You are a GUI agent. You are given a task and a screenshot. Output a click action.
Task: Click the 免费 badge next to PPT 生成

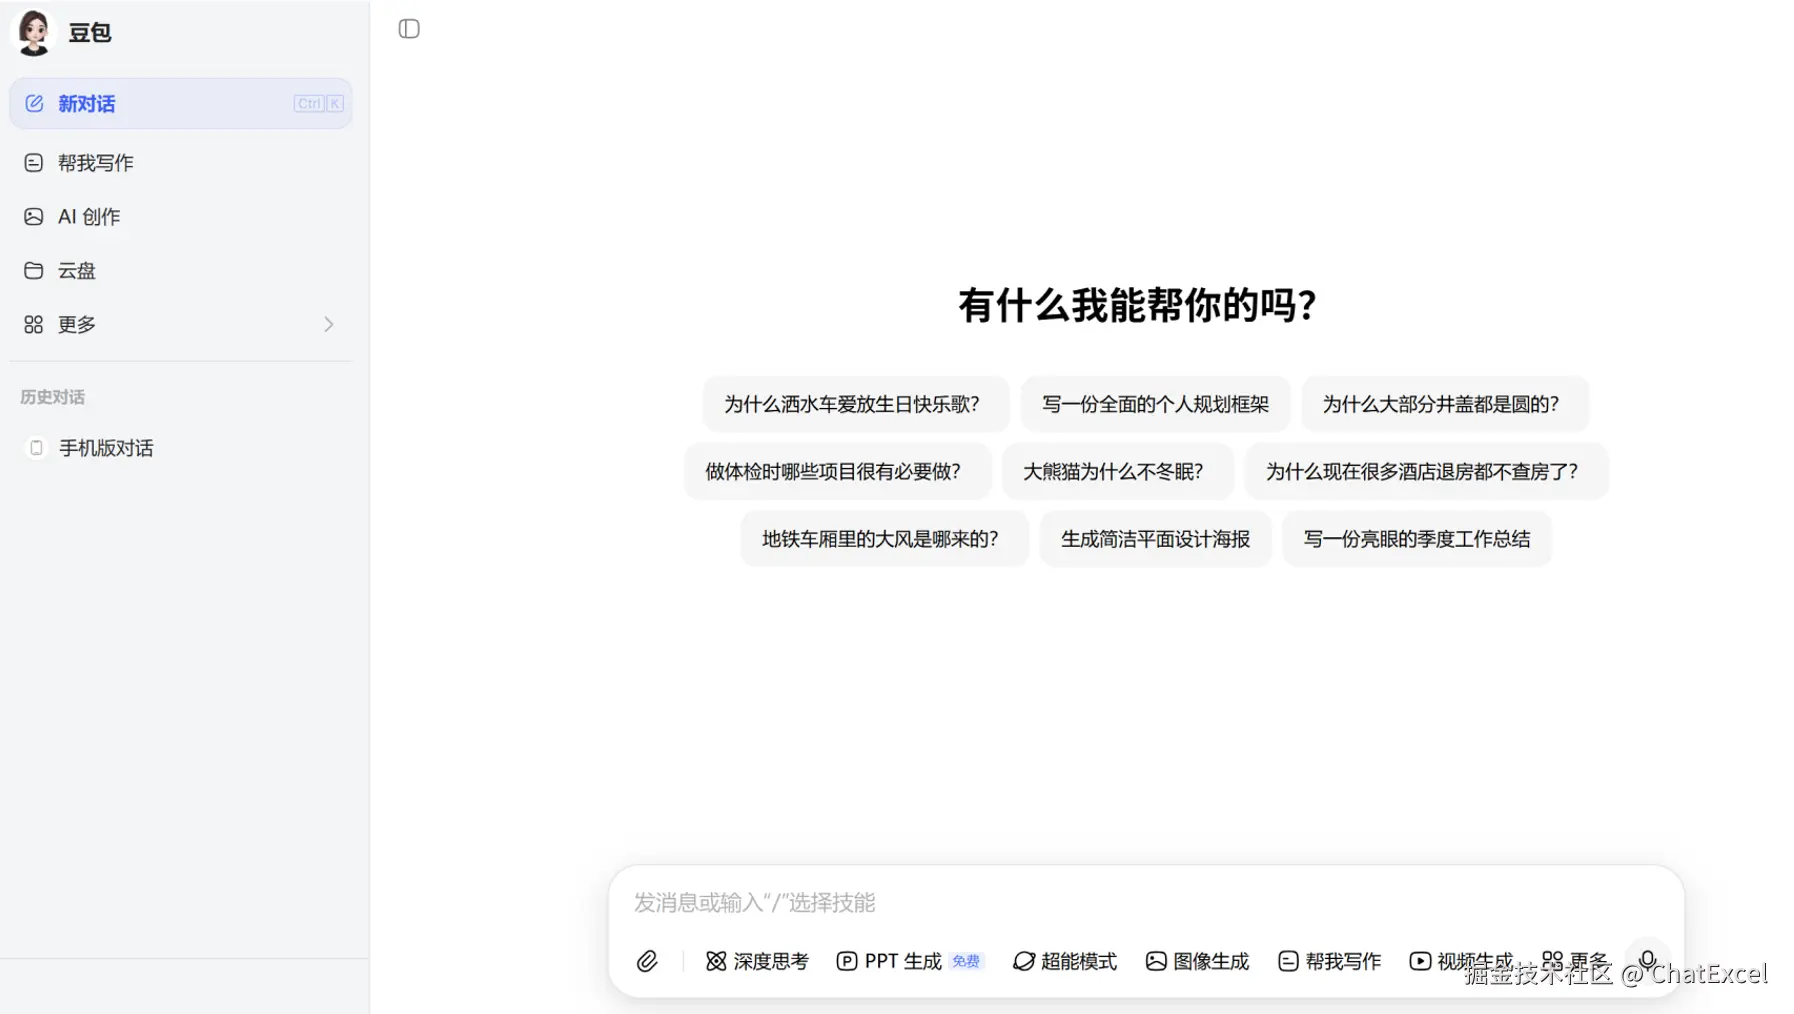[x=966, y=961]
